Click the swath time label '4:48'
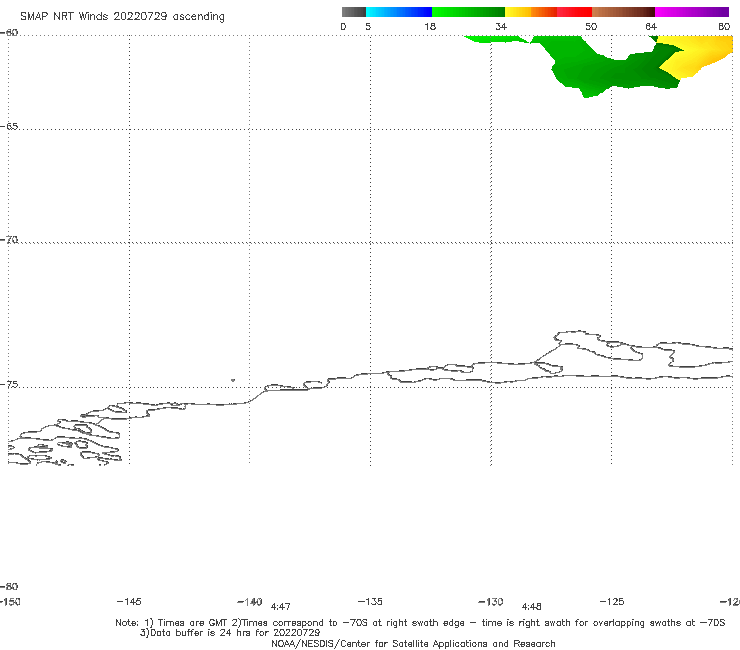This screenshot has height=650, width=740. [x=531, y=607]
